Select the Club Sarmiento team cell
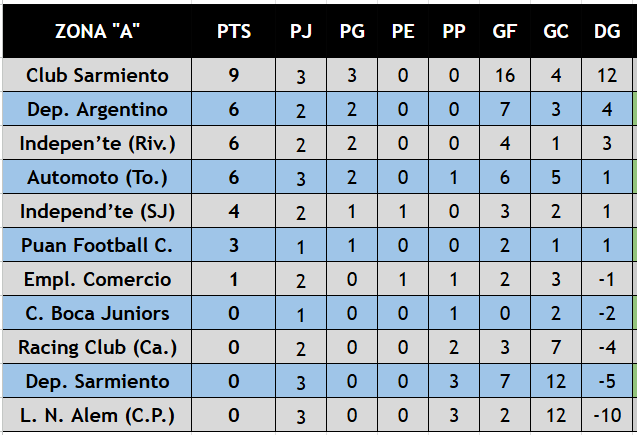637x435 pixels. pos(97,75)
